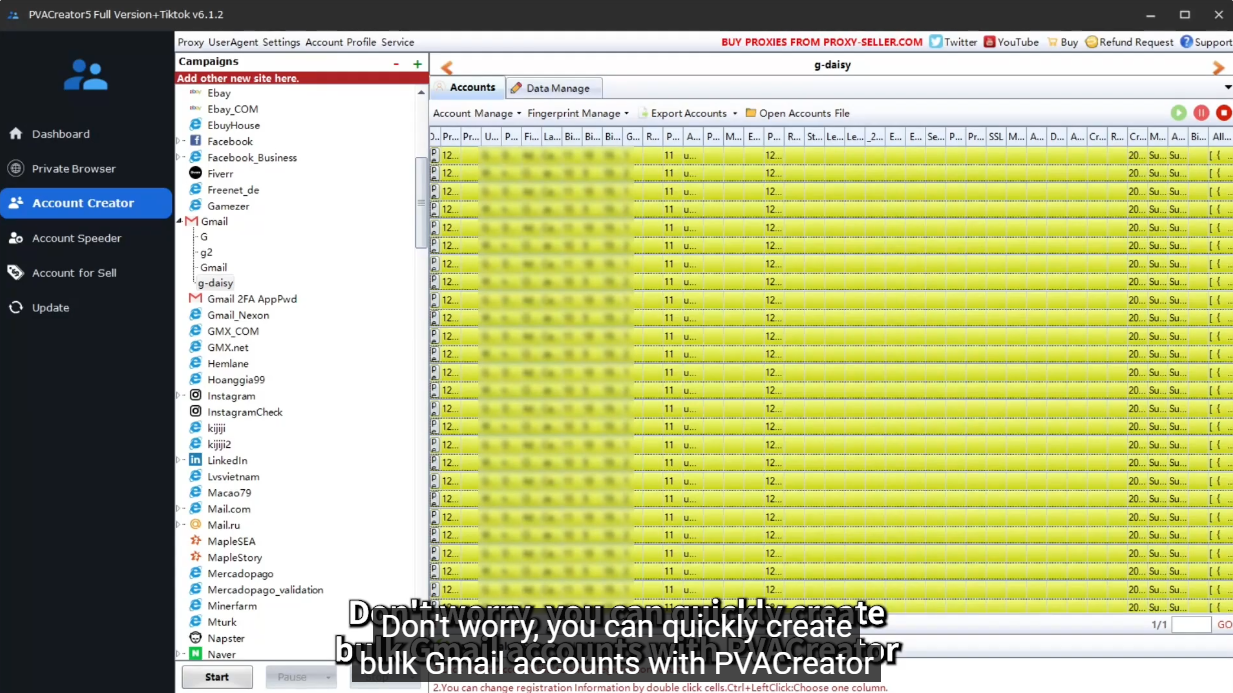Viewport: 1233px width, 693px height.
Task: Click the GO page button
Action: point(1224,624)
